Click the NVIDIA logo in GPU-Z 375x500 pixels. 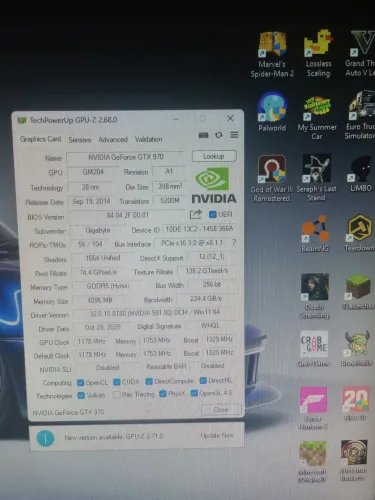click(214, 185)
